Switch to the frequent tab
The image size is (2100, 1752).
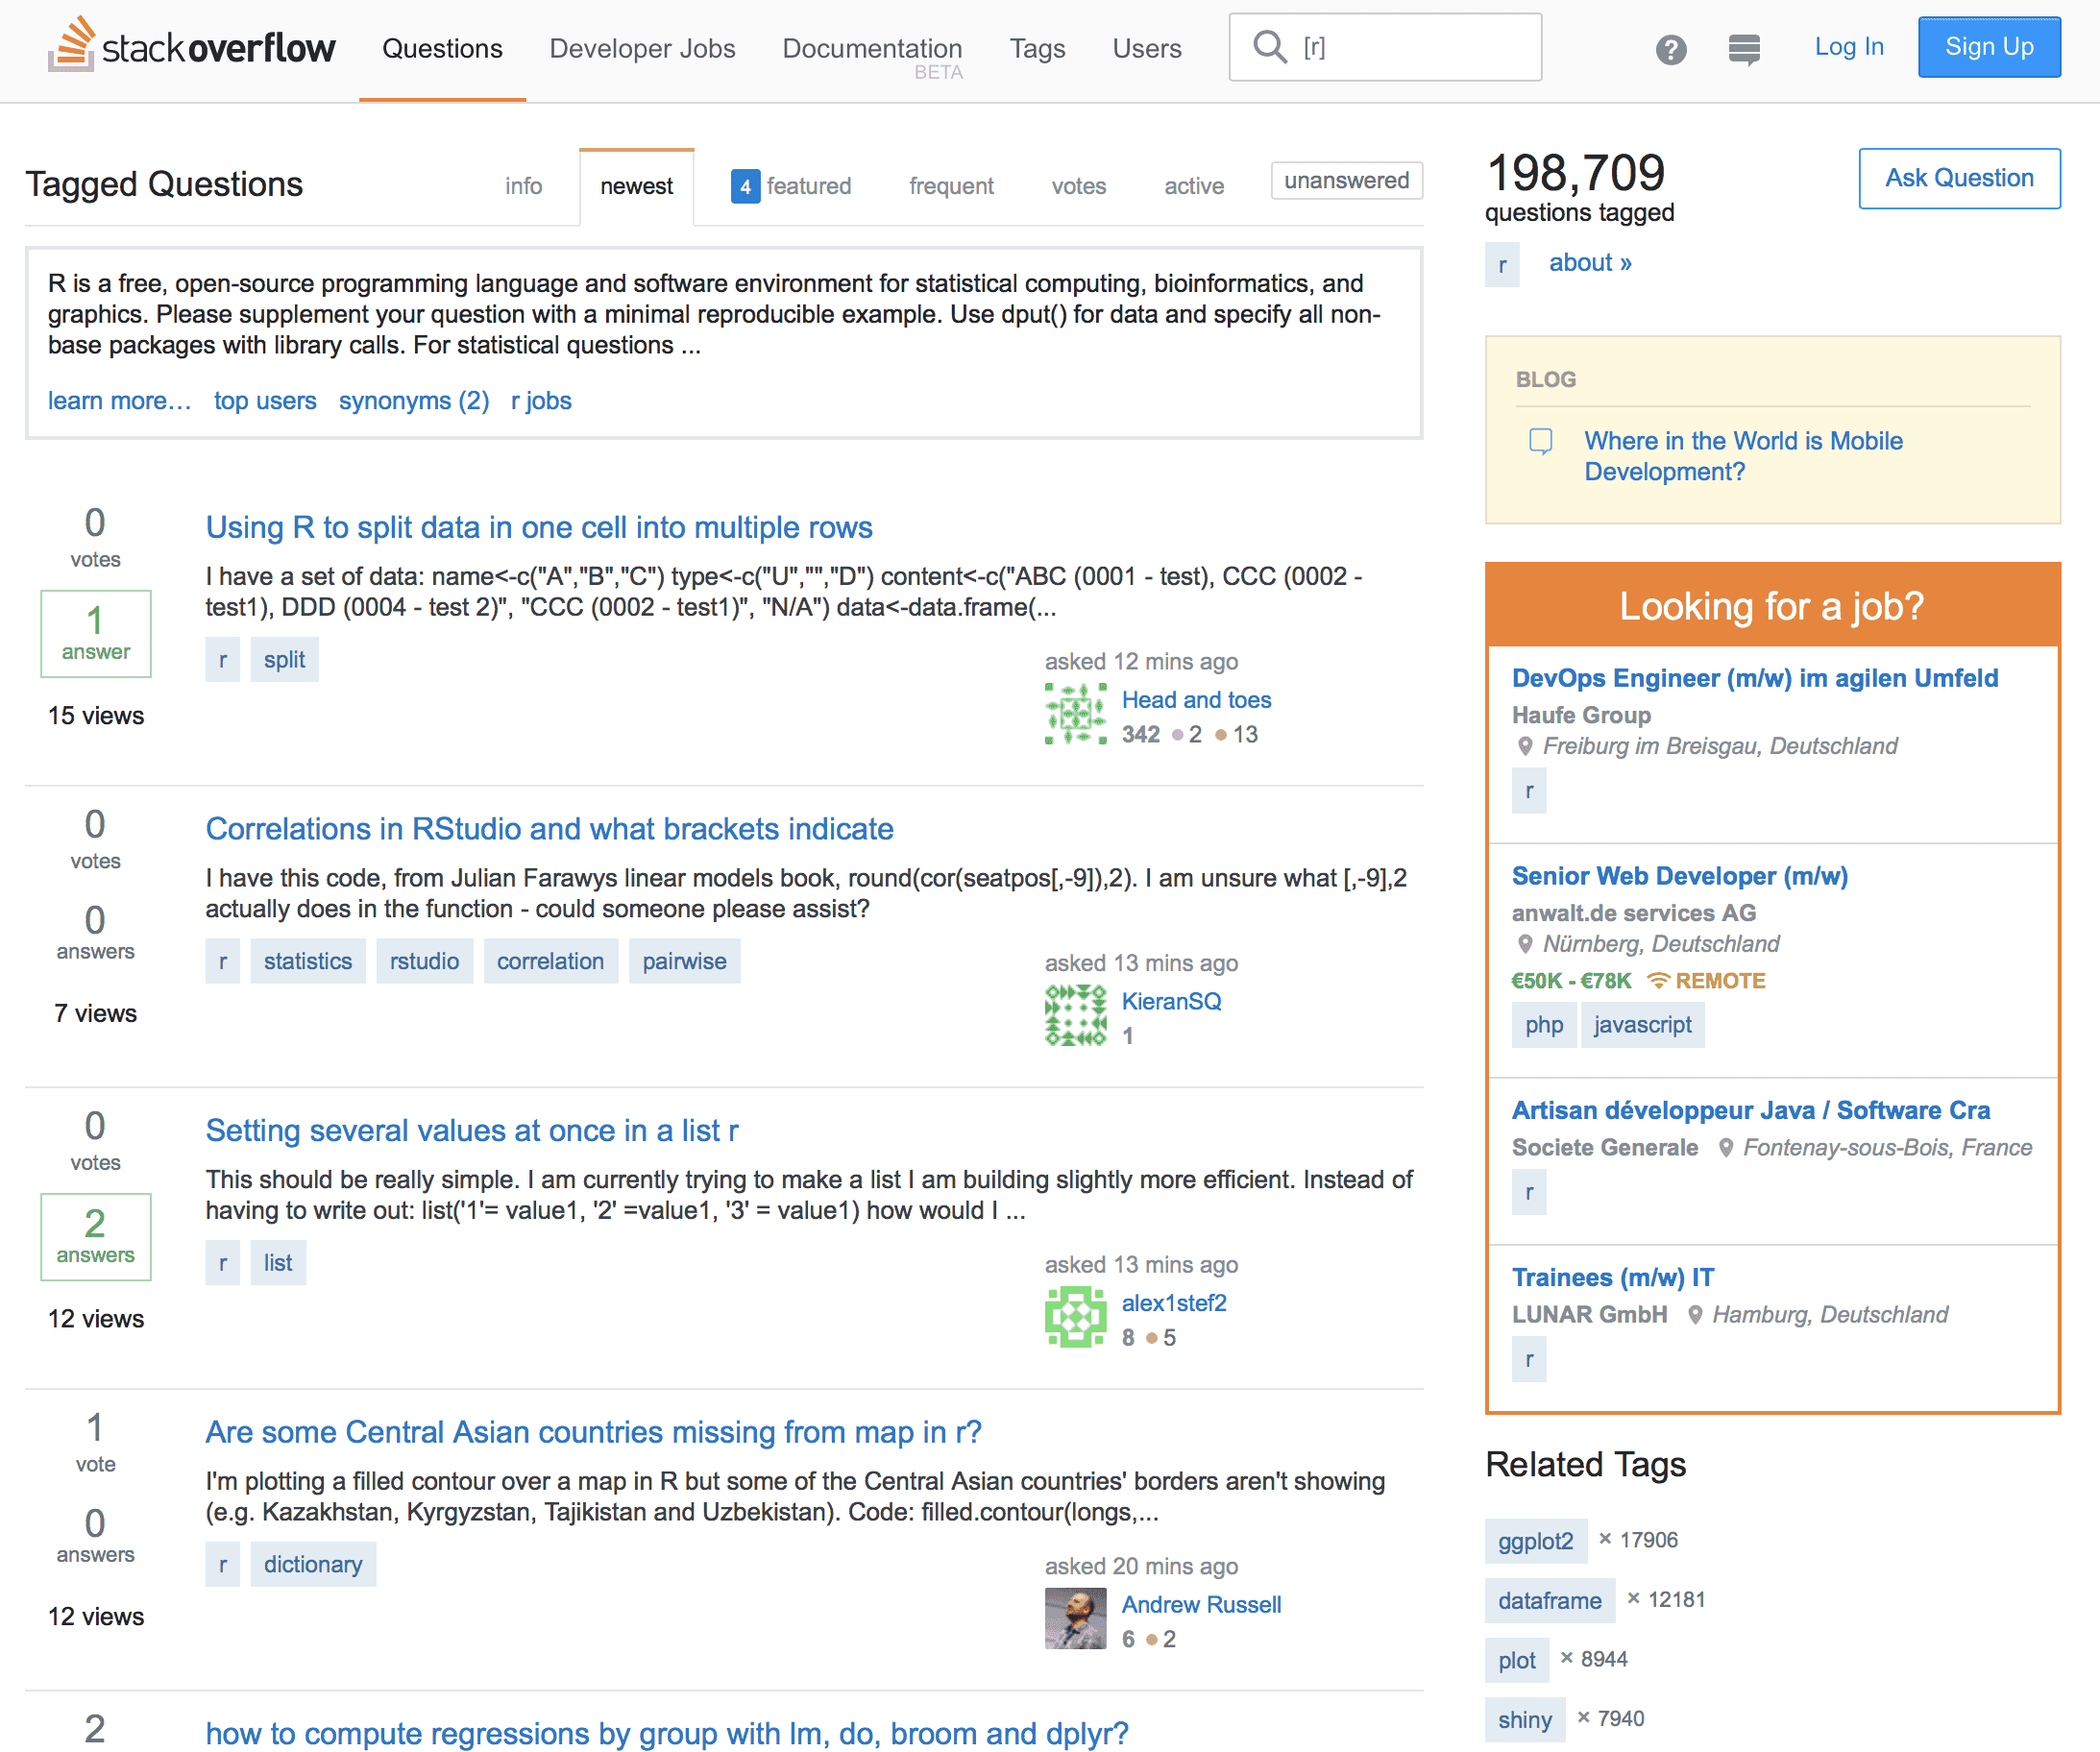[x=951, y=186]
